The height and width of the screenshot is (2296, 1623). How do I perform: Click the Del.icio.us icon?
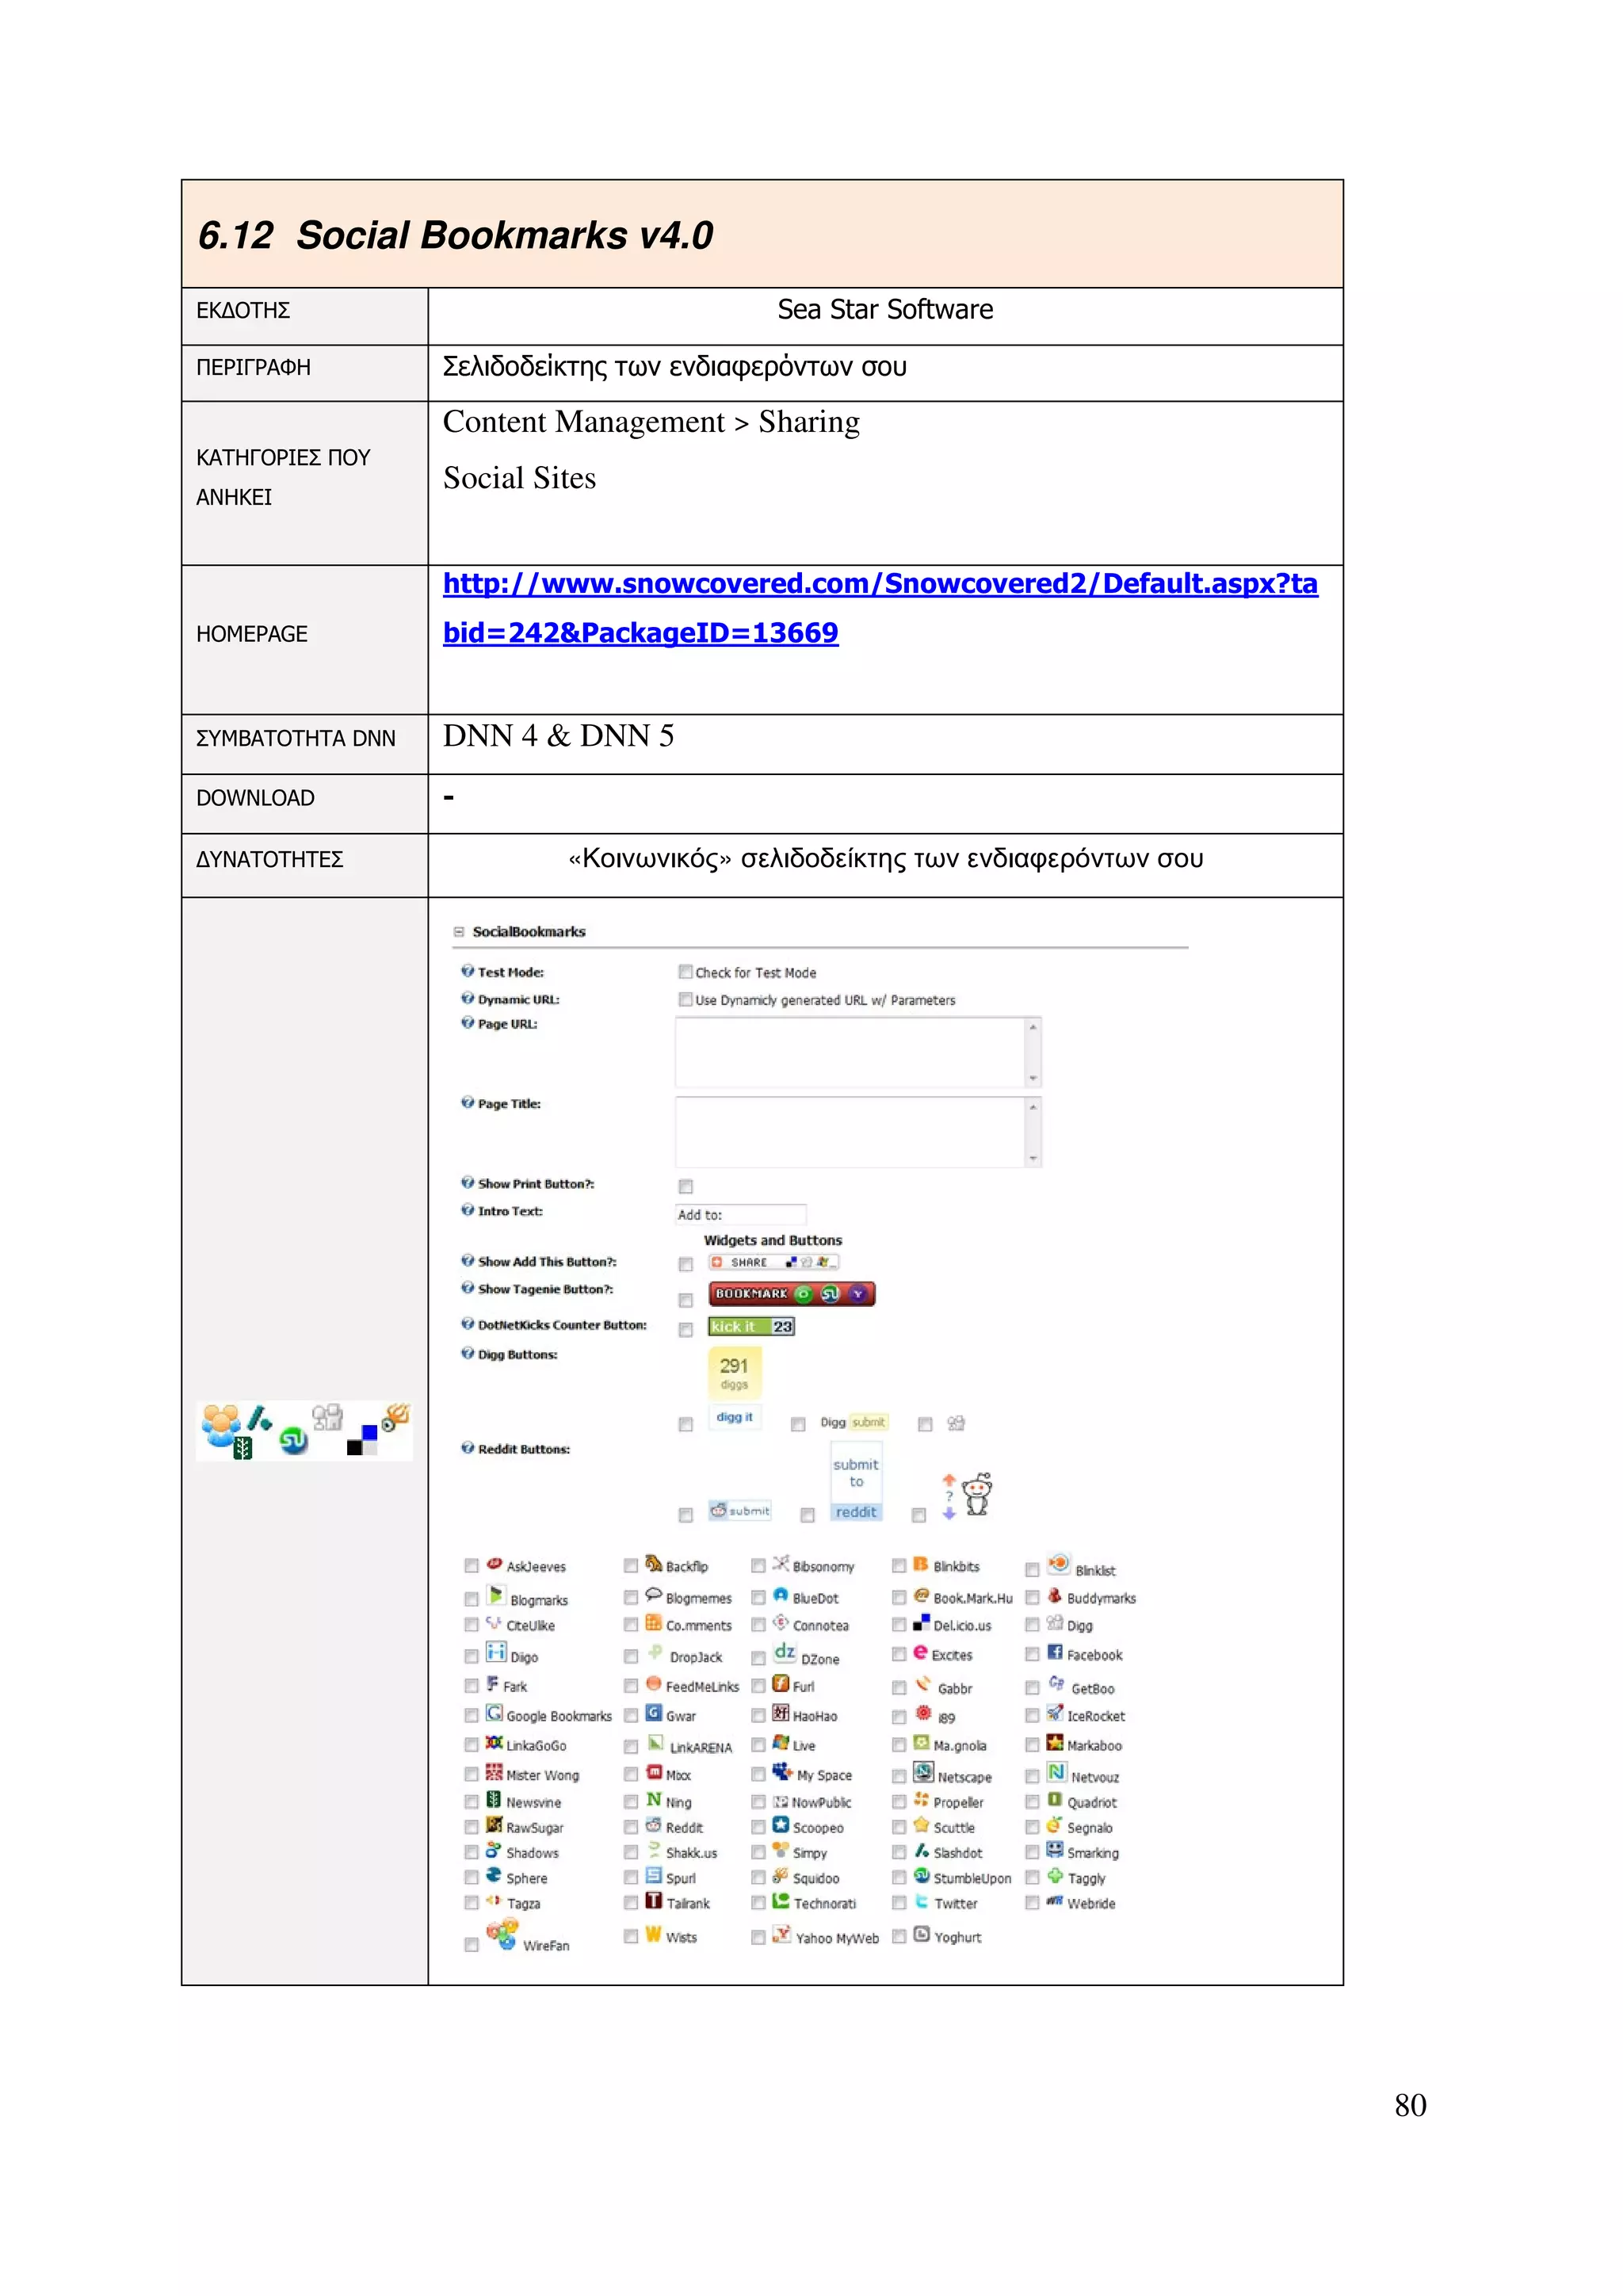[921, 1622]
